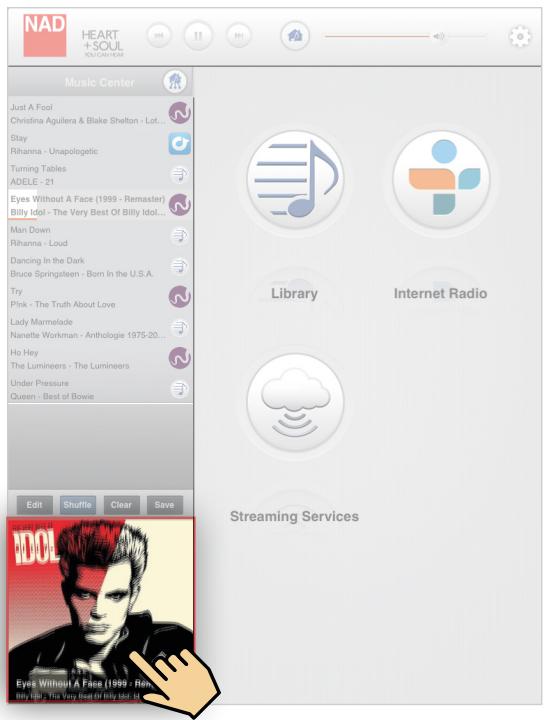Image resolution: width=545 pixels, height=720 pixels.
Task: Click the NAD logo
Action: [45, 35]
